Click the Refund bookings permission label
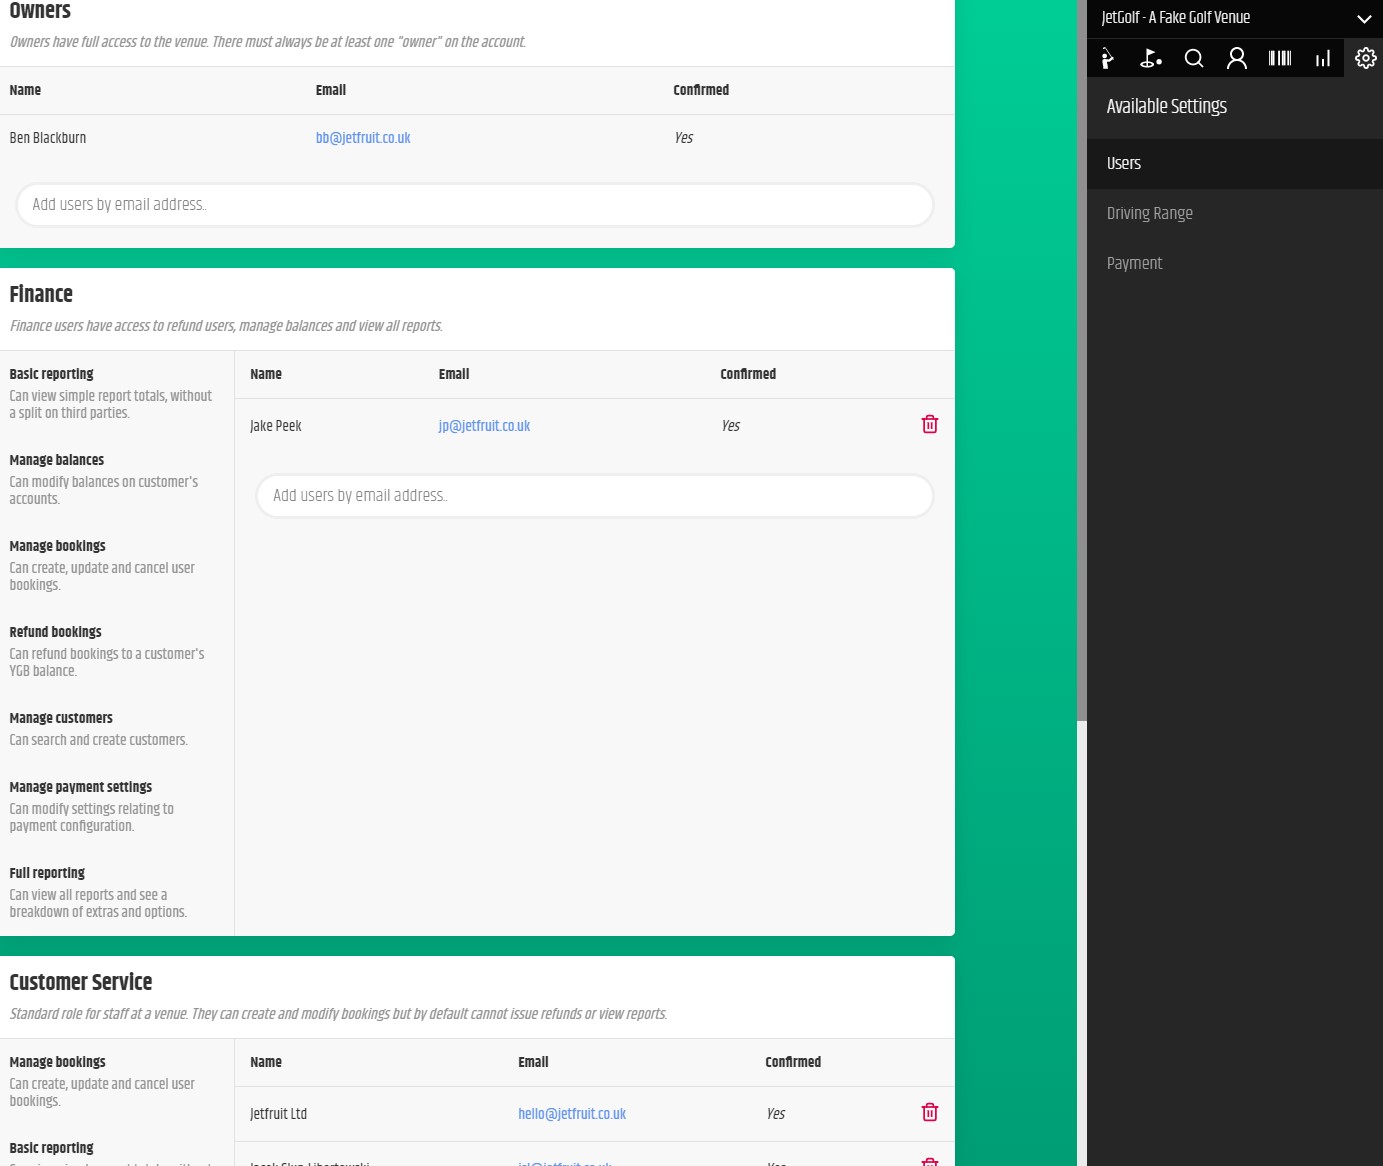 [55, 632]
